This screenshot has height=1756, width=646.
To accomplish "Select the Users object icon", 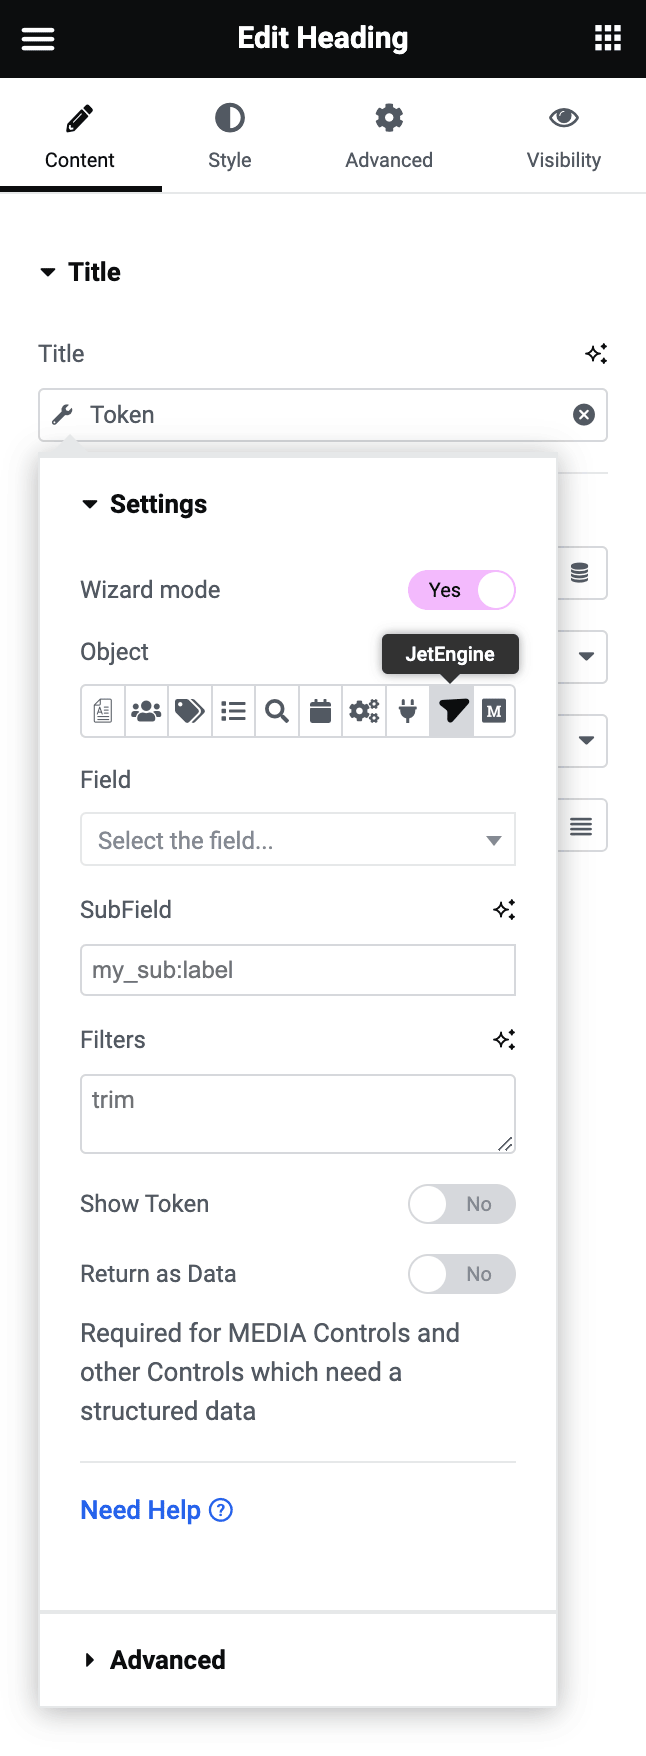I will pos(146,711).
